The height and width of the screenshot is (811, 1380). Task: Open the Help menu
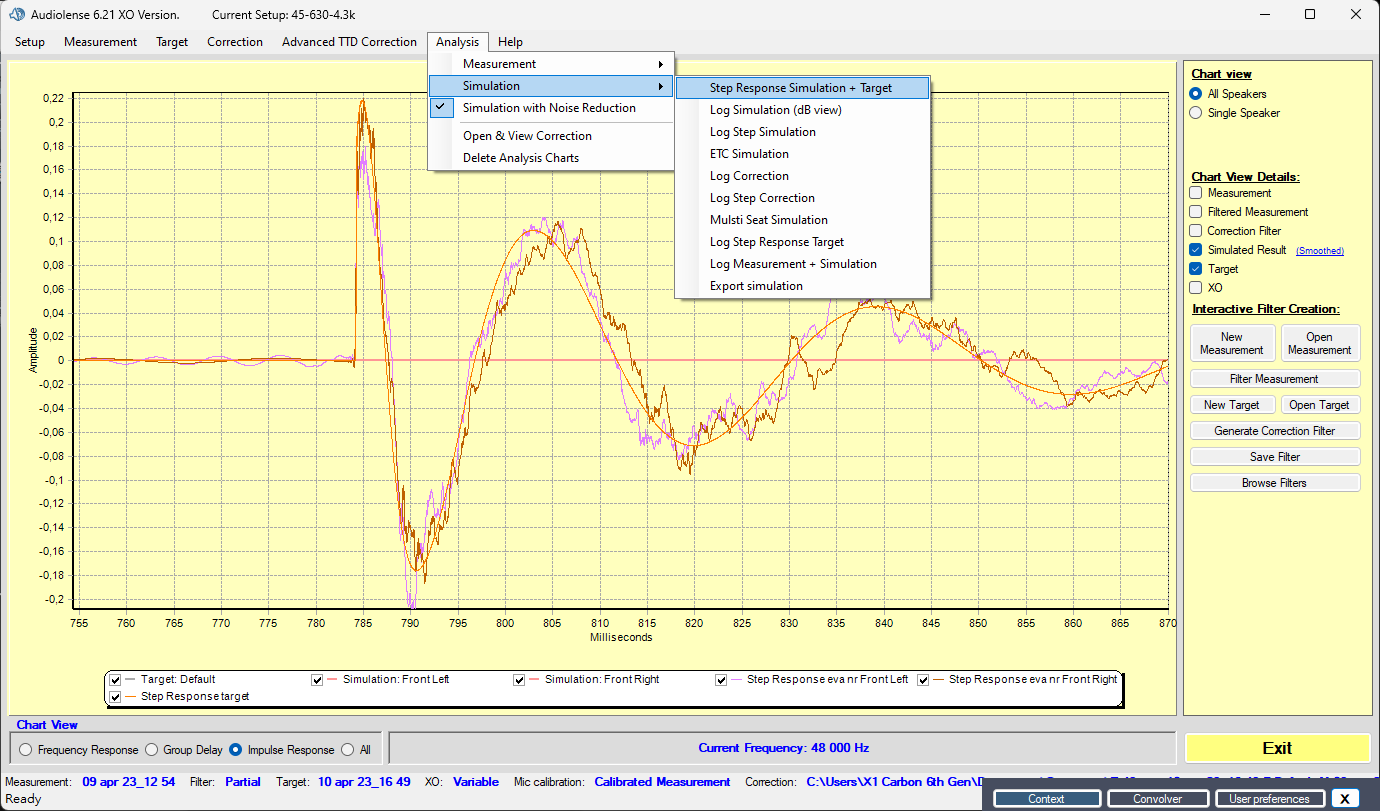pos(510,42)
